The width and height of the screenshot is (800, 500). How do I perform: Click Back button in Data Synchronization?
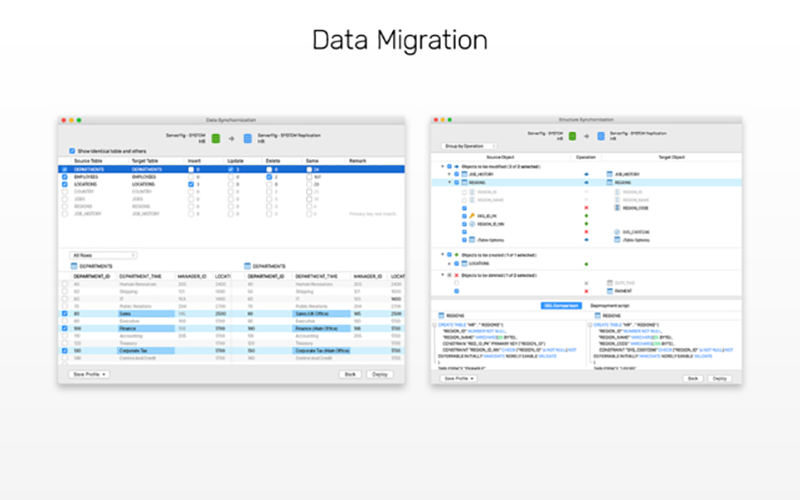click(x=350, y=374)
